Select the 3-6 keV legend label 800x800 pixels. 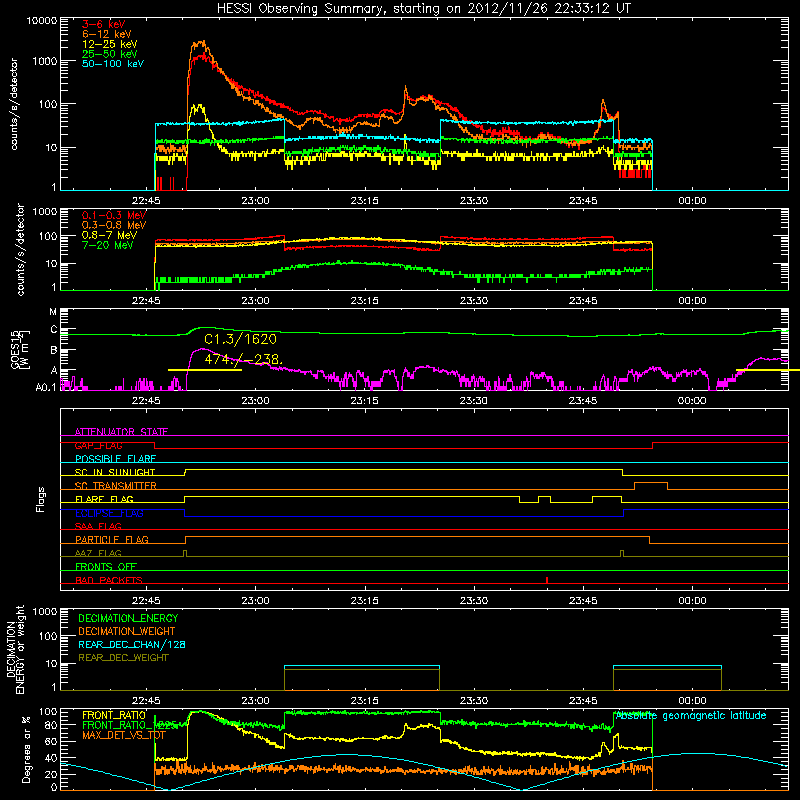click(x=103, y=24)
